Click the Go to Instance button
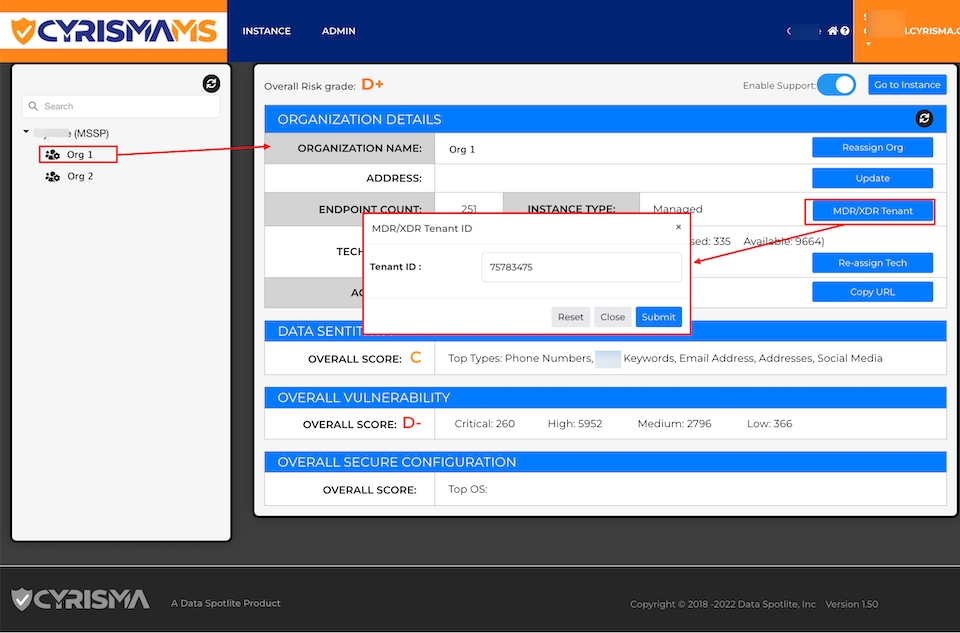Image resolution: width=960 pixels, height=633 pixels. point(906,85)
